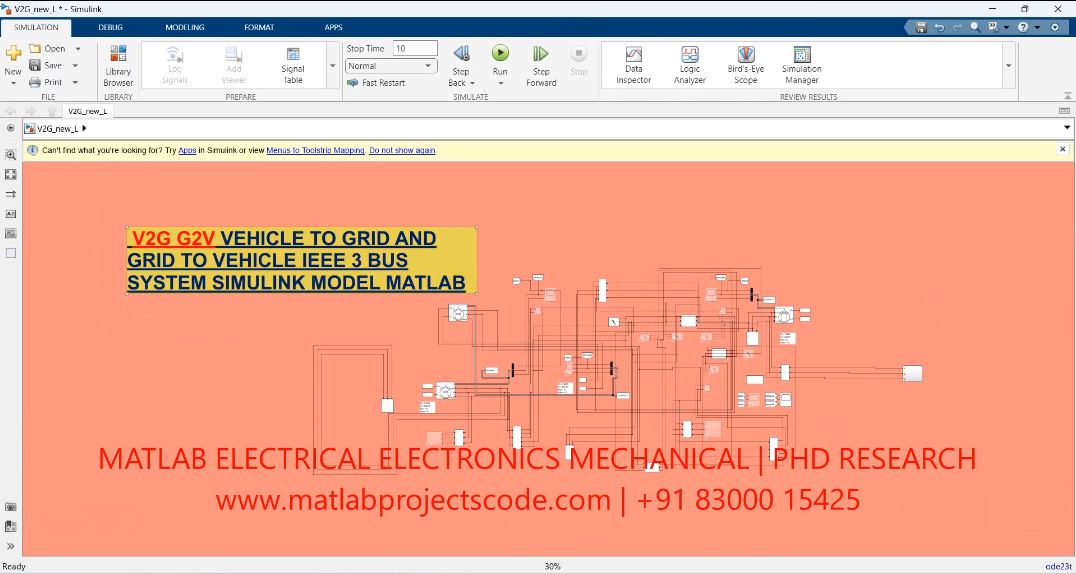Click the Stop Time input field
This screenshot has height=574, width=1076.
point(415,48)
